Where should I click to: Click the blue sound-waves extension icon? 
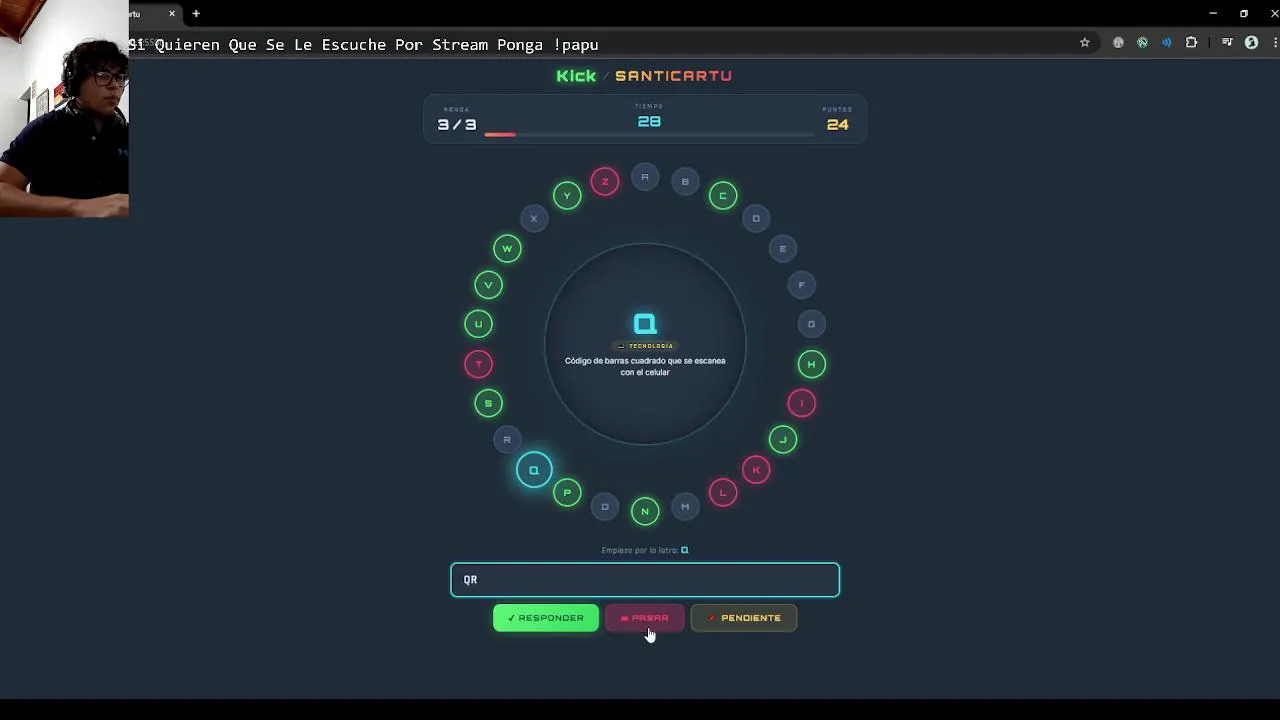click(x=1166, y=43)
